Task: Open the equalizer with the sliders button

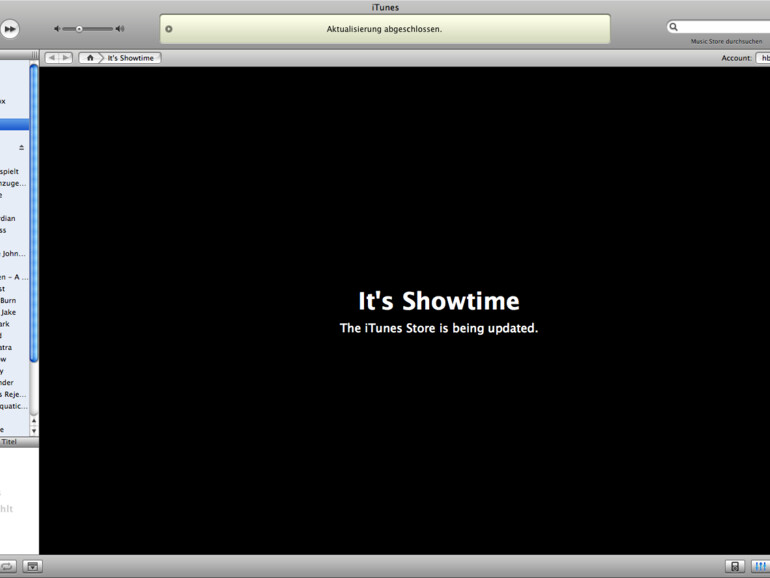Action: click(760, 566)
